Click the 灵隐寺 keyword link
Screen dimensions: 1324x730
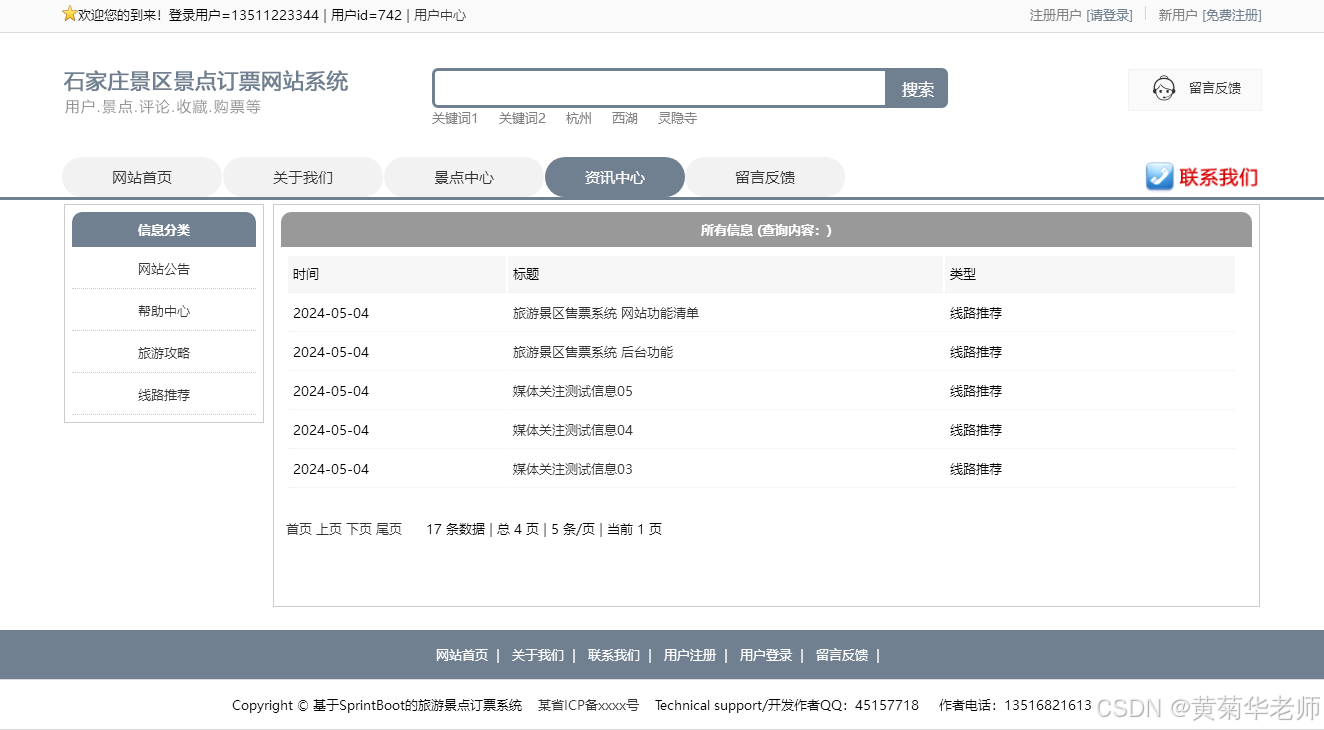[x=677, y=118]
